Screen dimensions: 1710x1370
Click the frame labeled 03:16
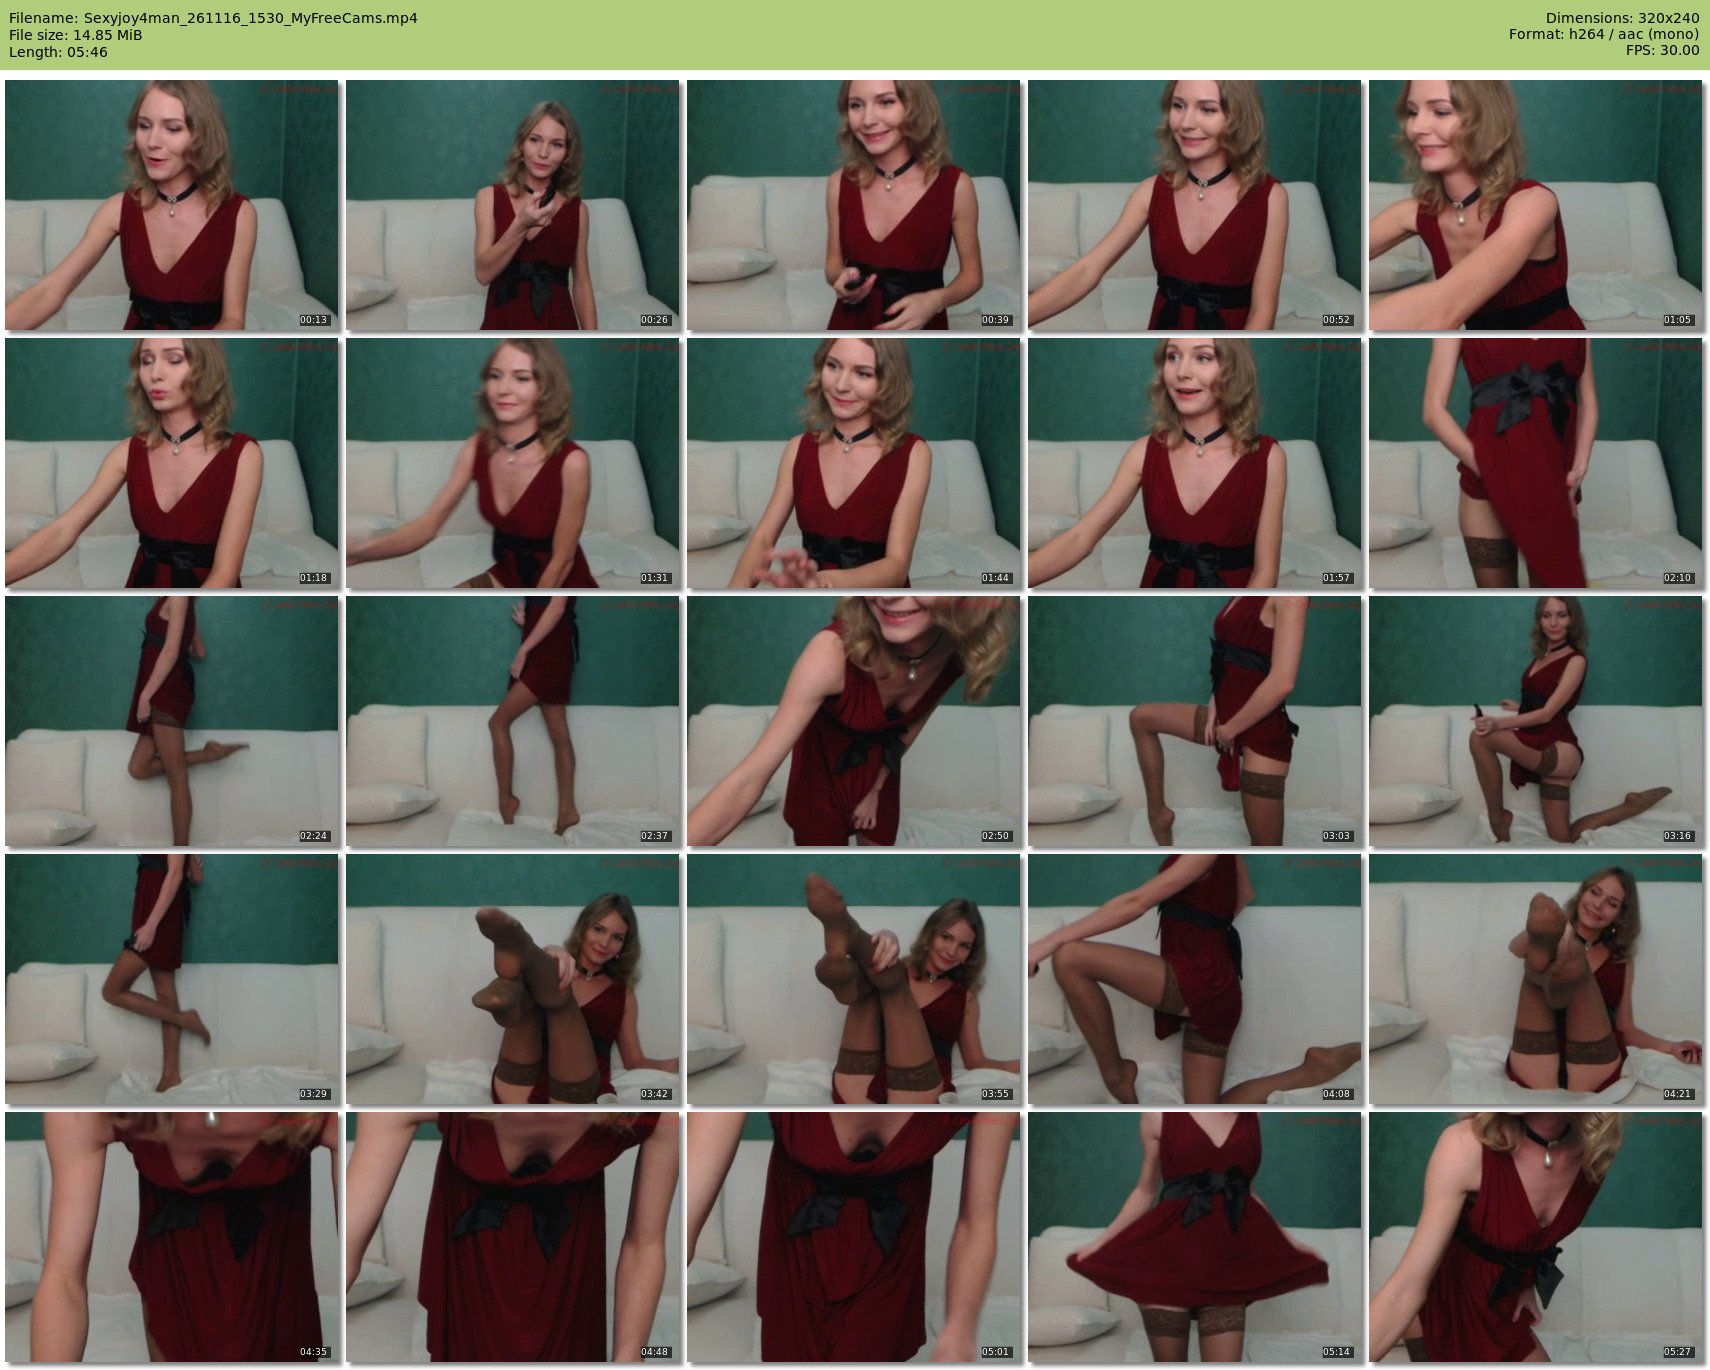[1535, 721]
